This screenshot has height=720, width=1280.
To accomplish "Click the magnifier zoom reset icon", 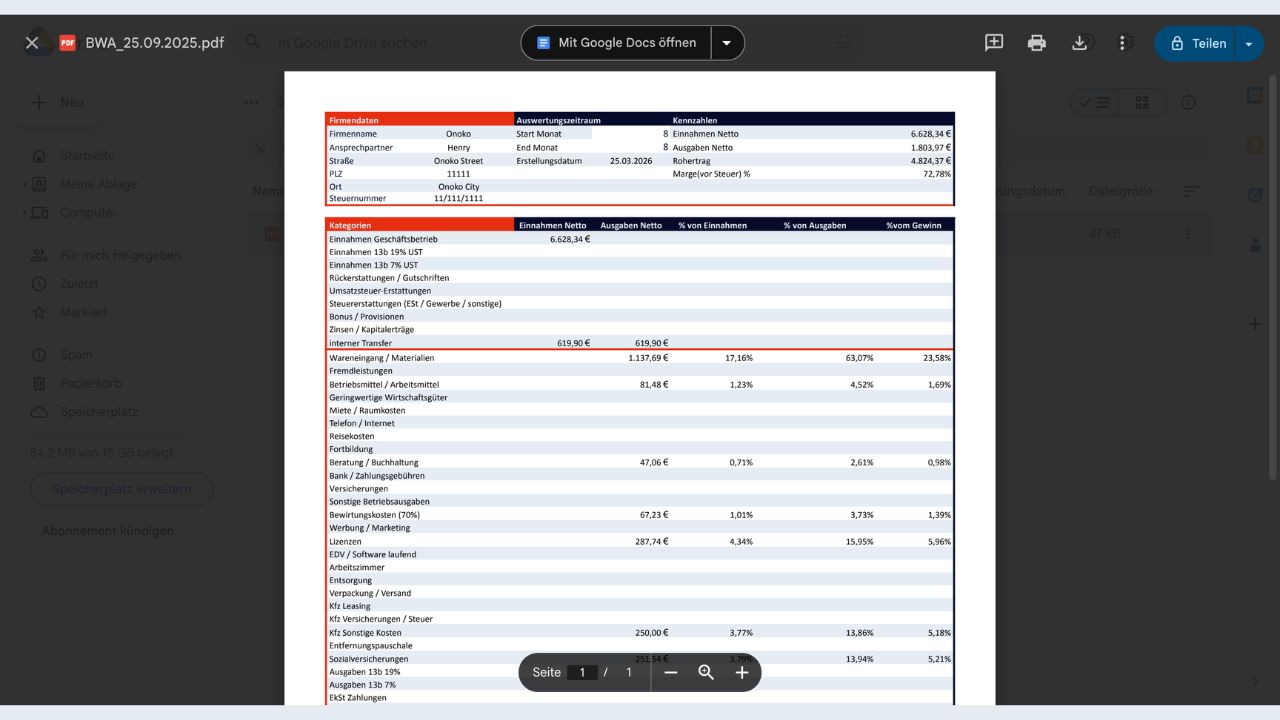I will coord(706,672).
